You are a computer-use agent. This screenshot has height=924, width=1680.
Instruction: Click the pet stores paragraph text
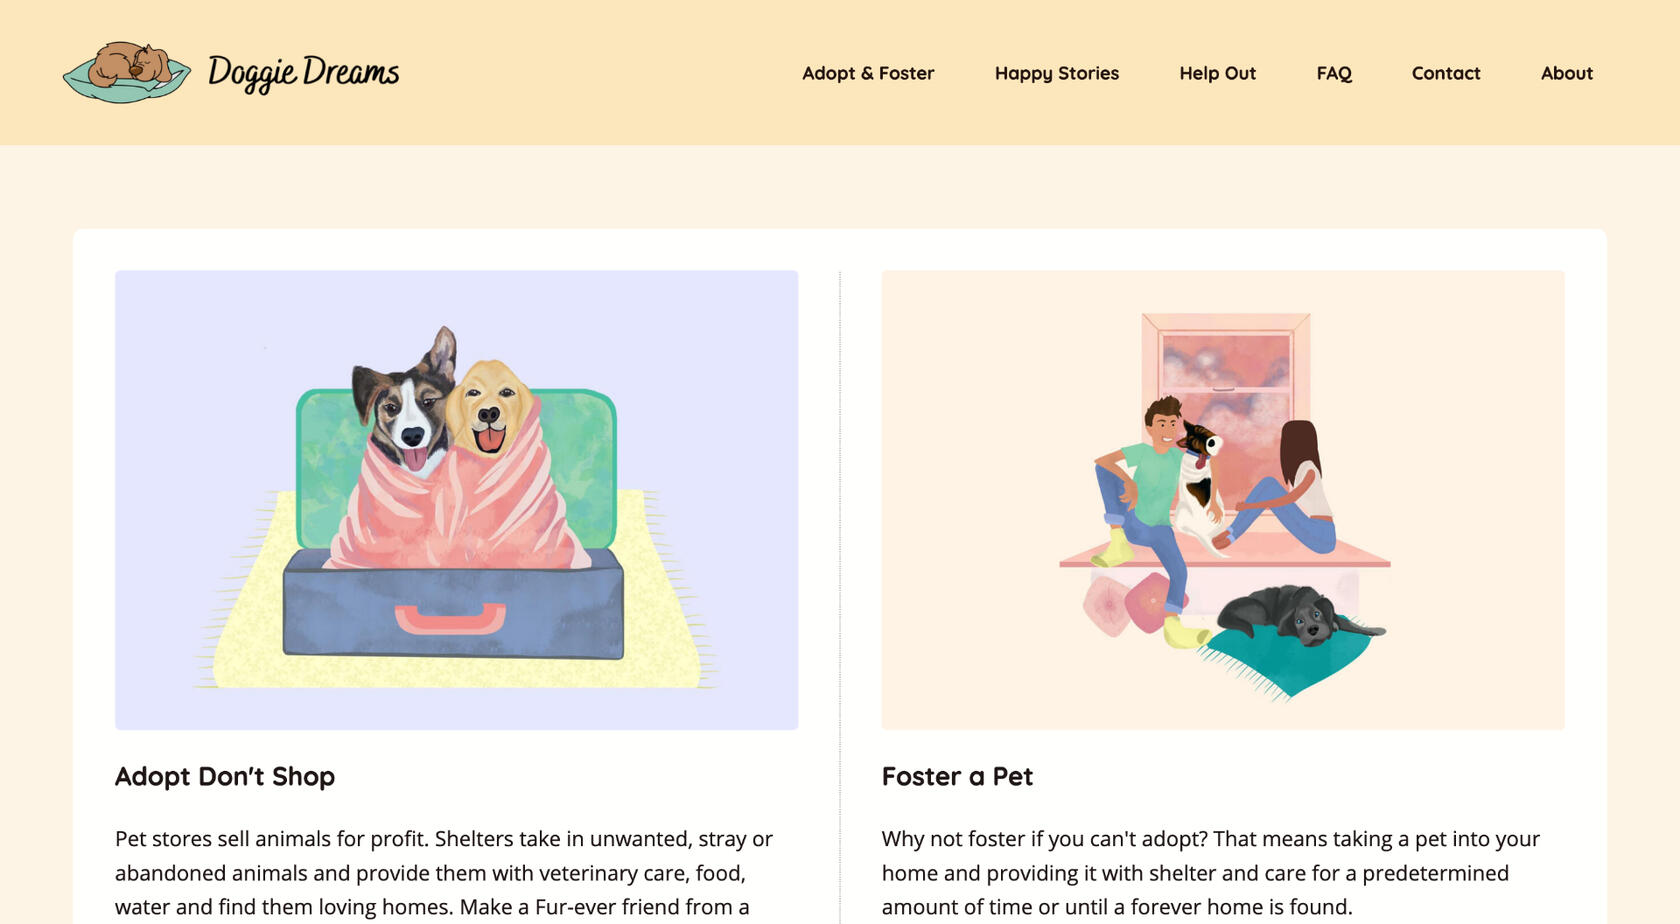click(x=444, y=872)
